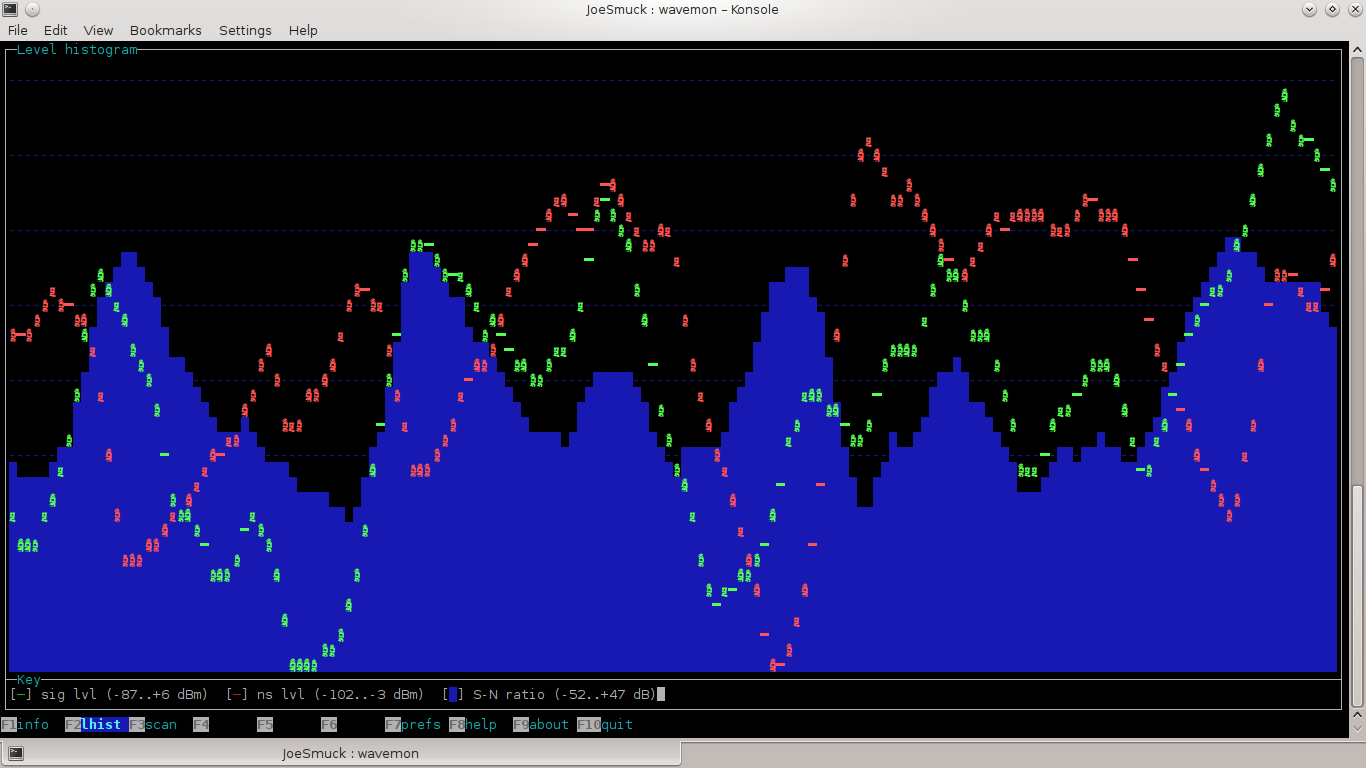Switch to the F3 scan screen

coord(153,724)
